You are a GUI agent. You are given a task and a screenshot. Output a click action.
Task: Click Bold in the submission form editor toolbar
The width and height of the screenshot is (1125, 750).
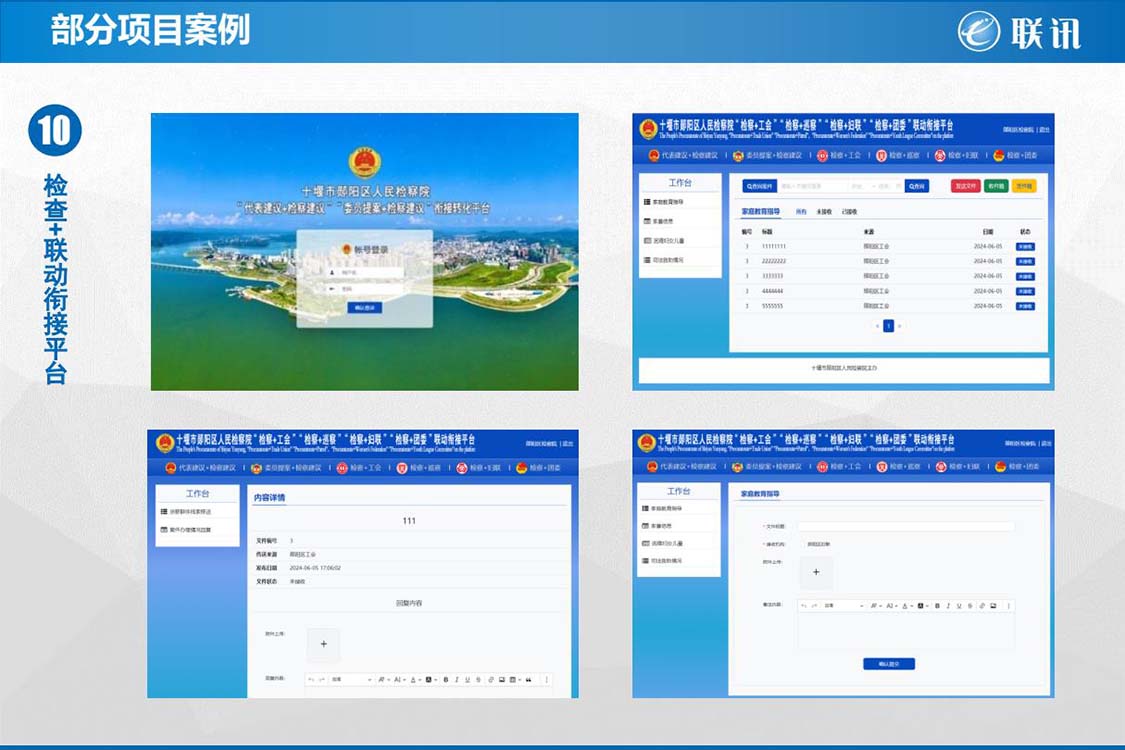pos(937,606)
